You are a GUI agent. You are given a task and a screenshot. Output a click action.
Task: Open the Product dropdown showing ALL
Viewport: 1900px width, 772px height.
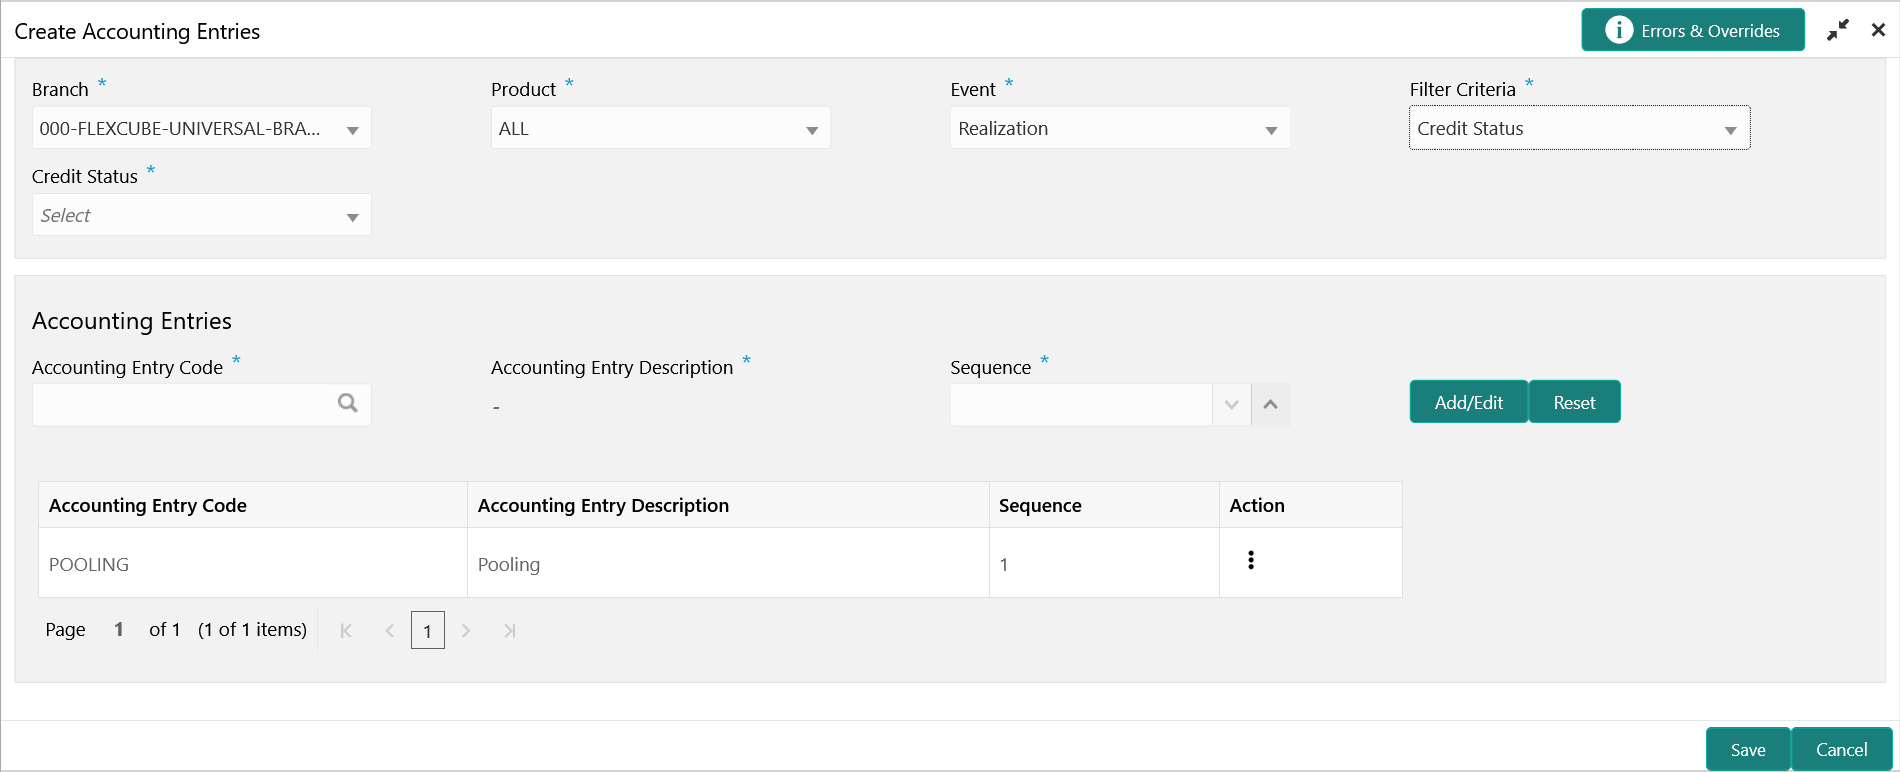660,128
